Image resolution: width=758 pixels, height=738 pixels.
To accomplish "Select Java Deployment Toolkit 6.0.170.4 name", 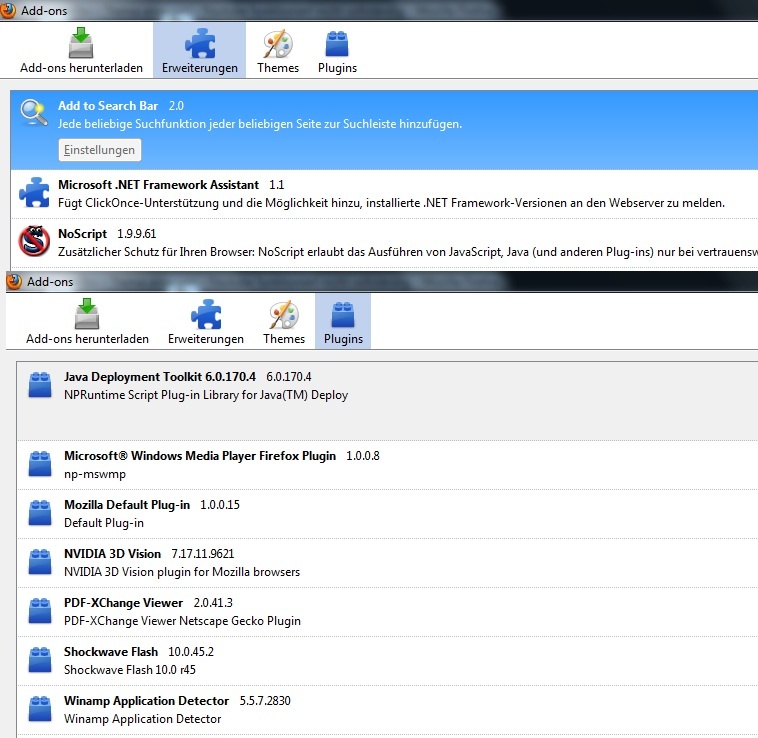I will (160, 377).
